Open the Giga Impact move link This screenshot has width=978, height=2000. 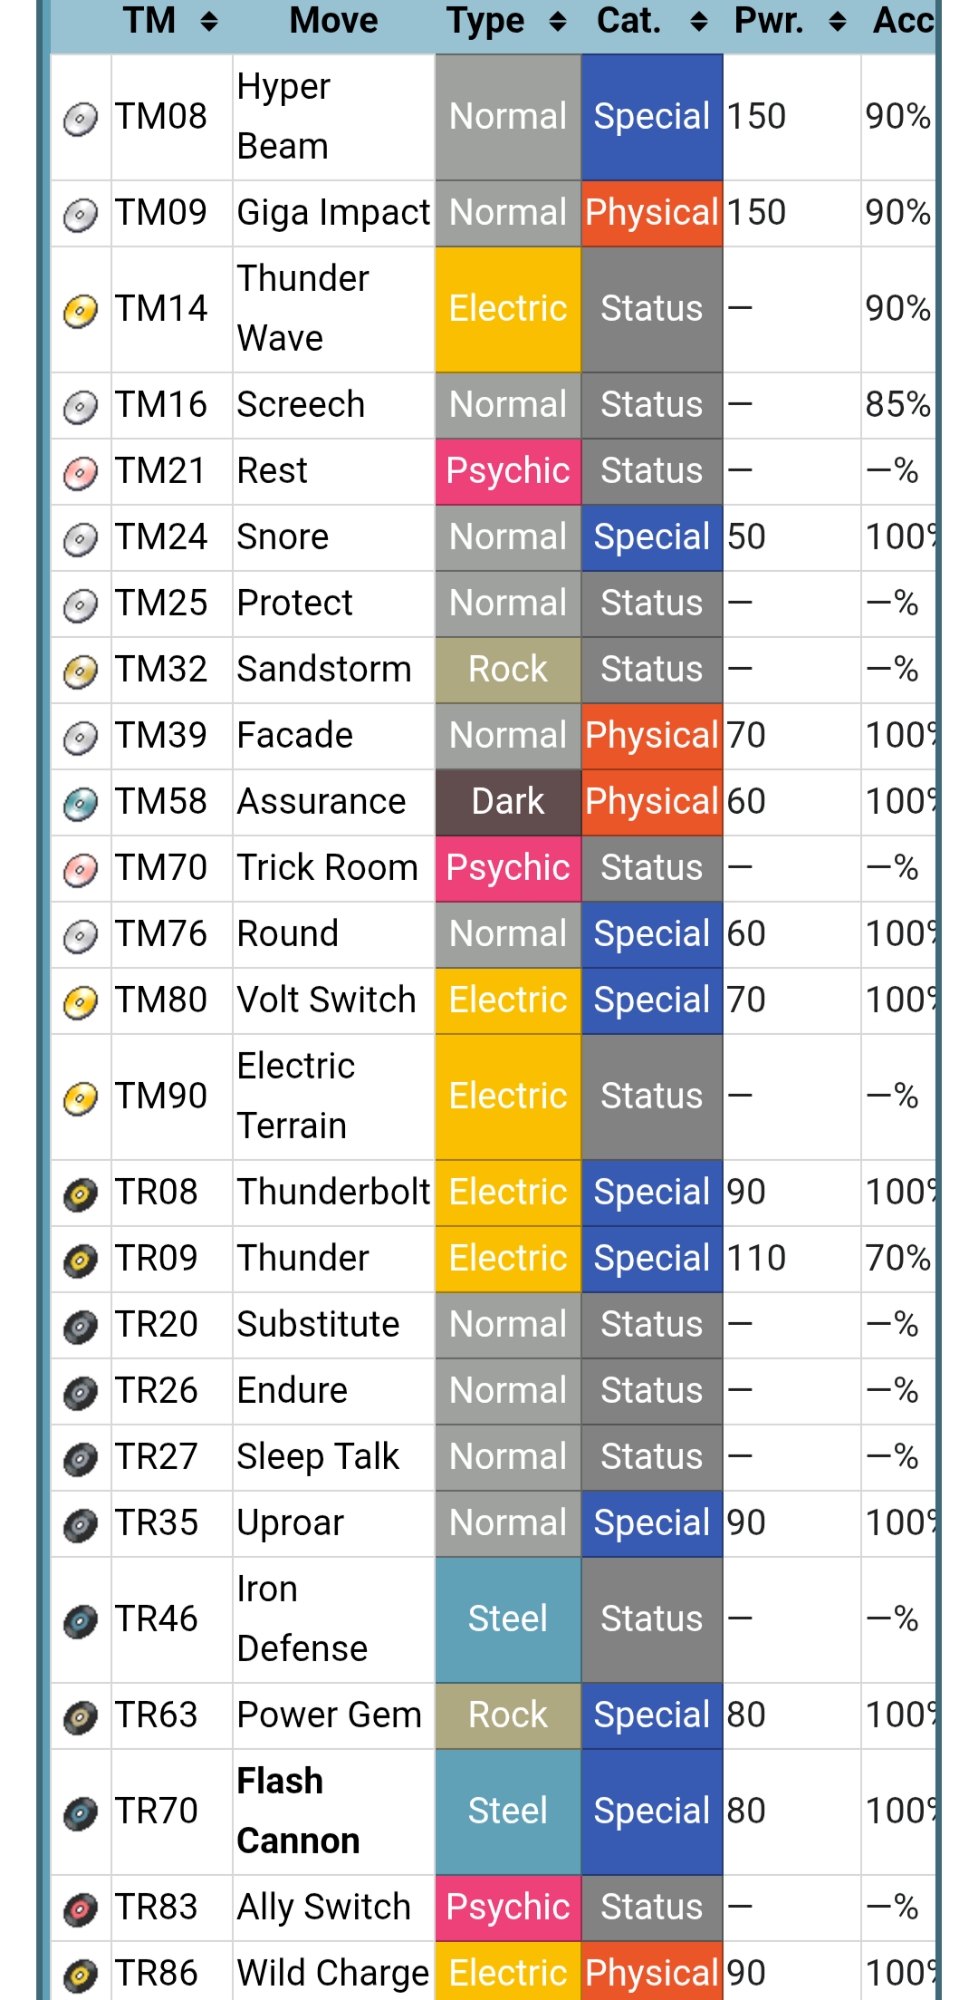pos(333,212)
